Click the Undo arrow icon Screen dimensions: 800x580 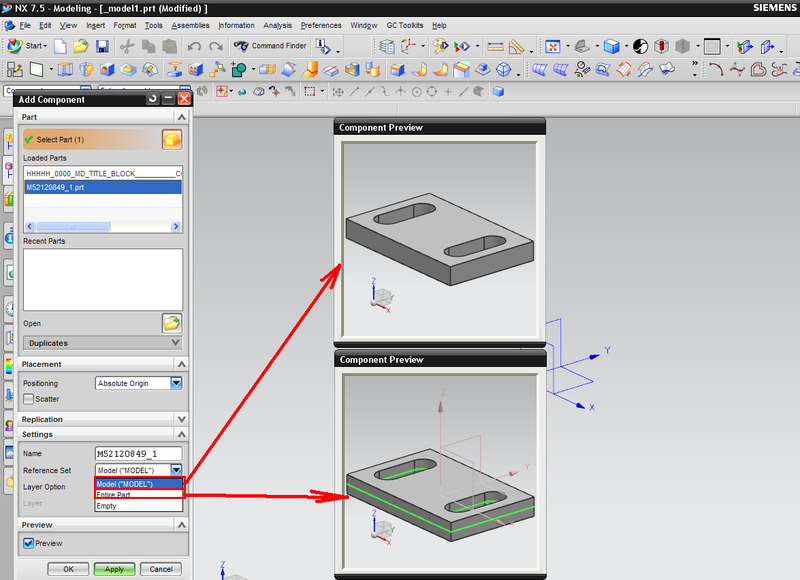tap(193, 46)
